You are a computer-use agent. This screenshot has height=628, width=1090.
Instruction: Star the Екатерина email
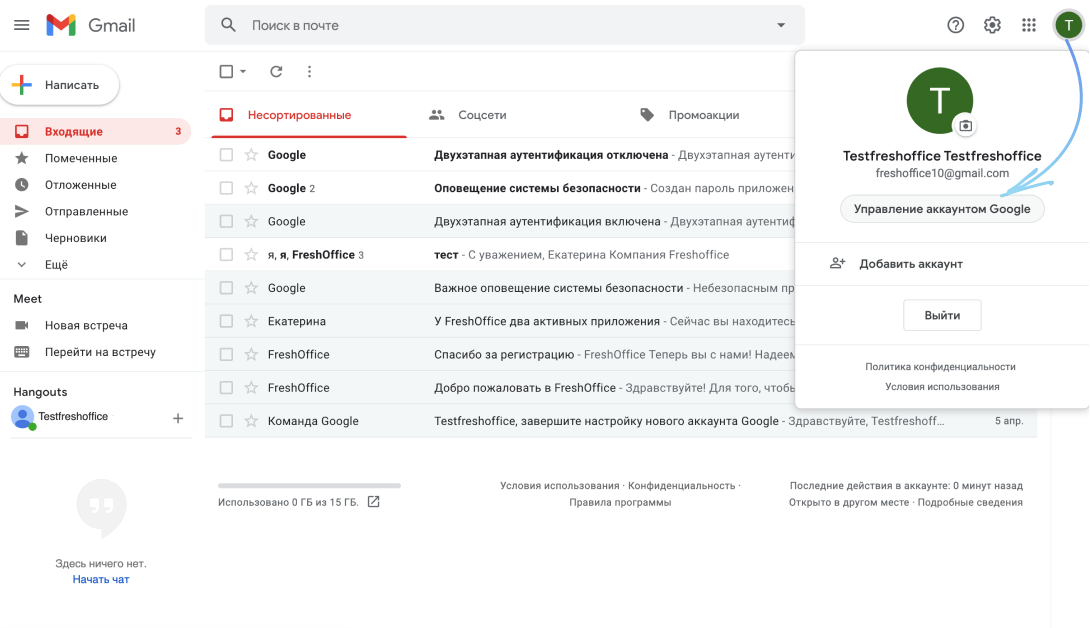pos(251,321)
